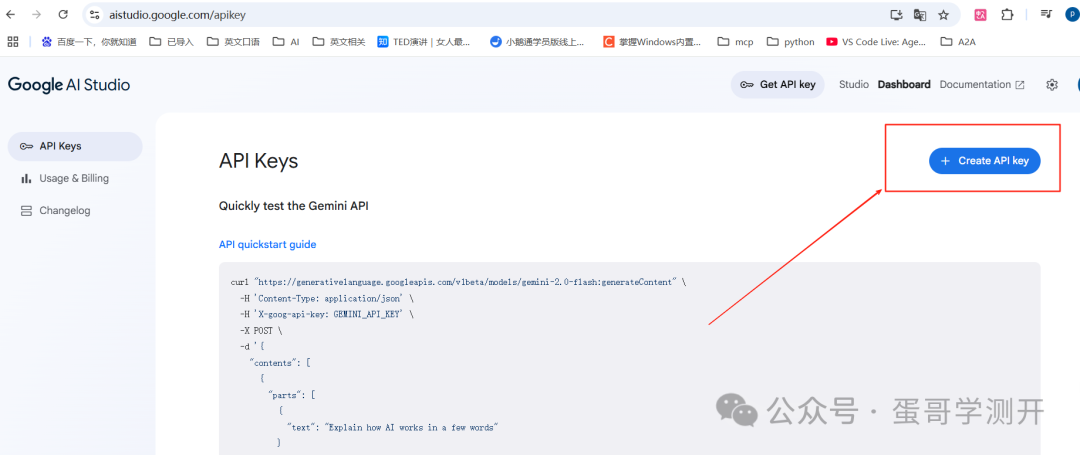Click the browser forward arrow
1080x455 pixels.
[37, 14]
